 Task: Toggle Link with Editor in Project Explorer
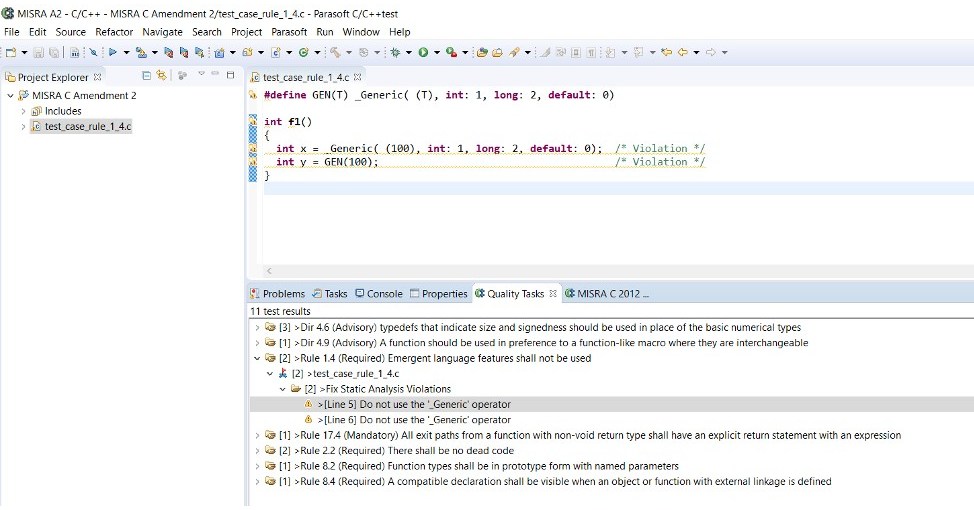pyautogui.click(x=160, y=76)
